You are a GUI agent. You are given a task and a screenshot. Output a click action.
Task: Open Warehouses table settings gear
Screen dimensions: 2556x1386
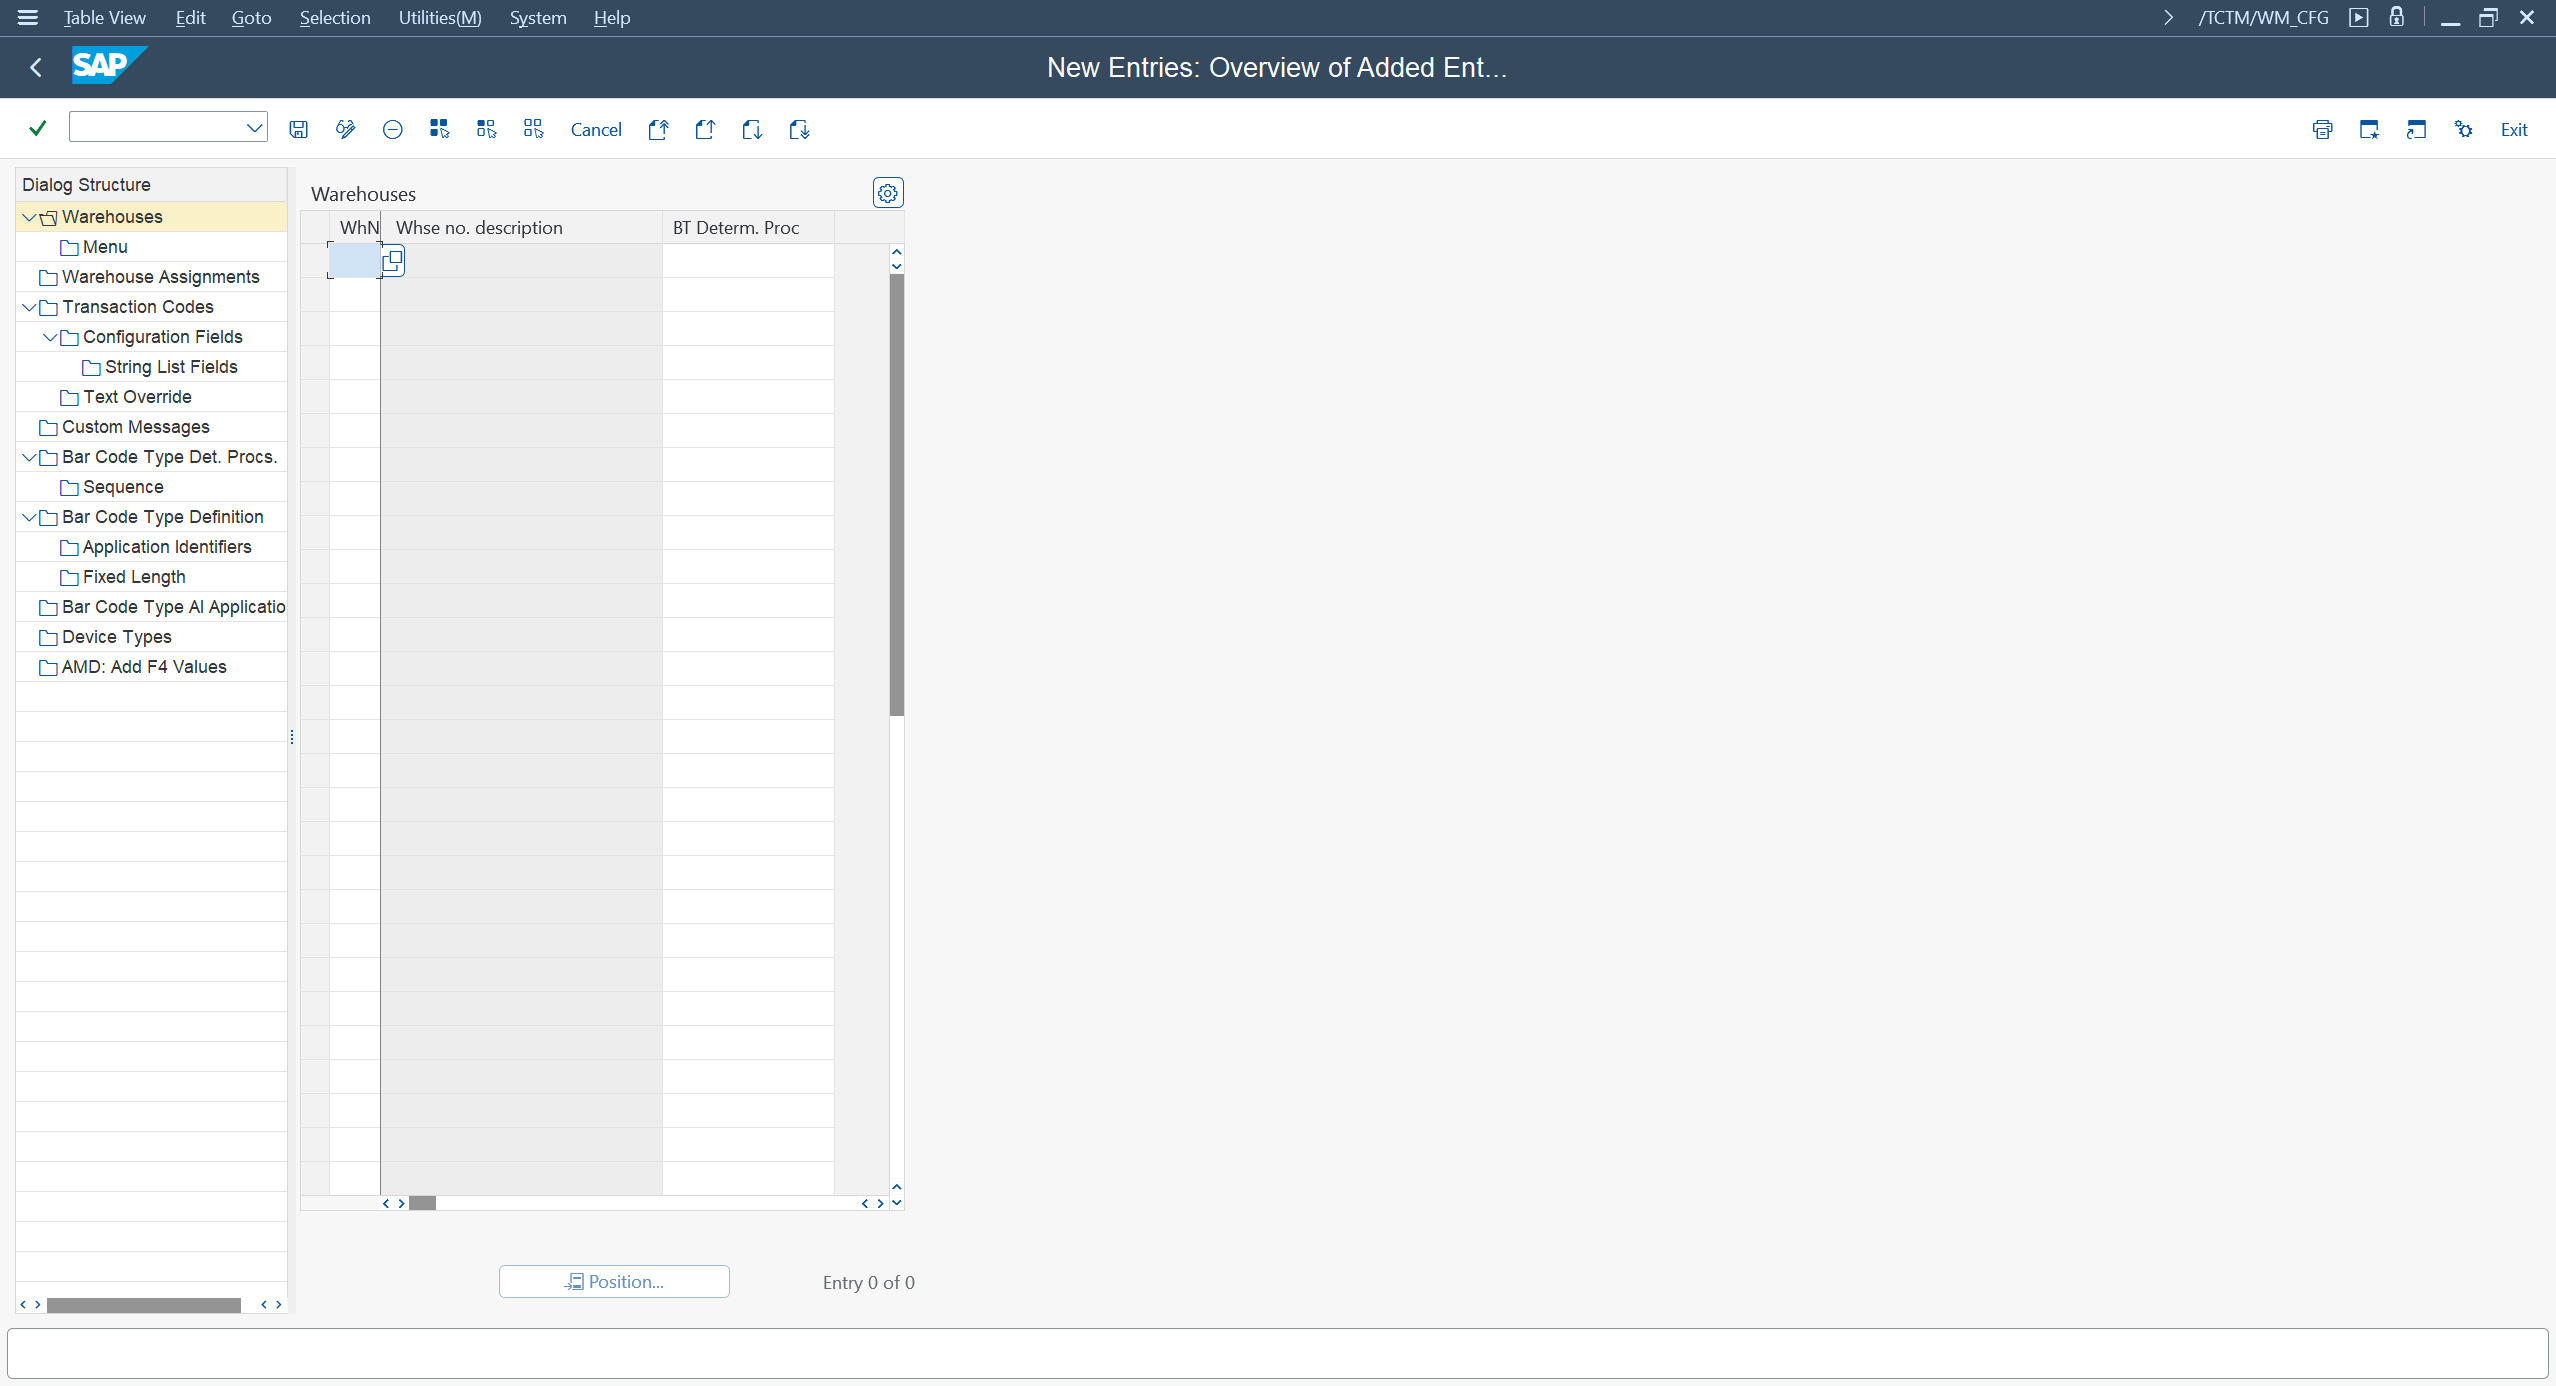pyautogui.click(x=887, y=193)
